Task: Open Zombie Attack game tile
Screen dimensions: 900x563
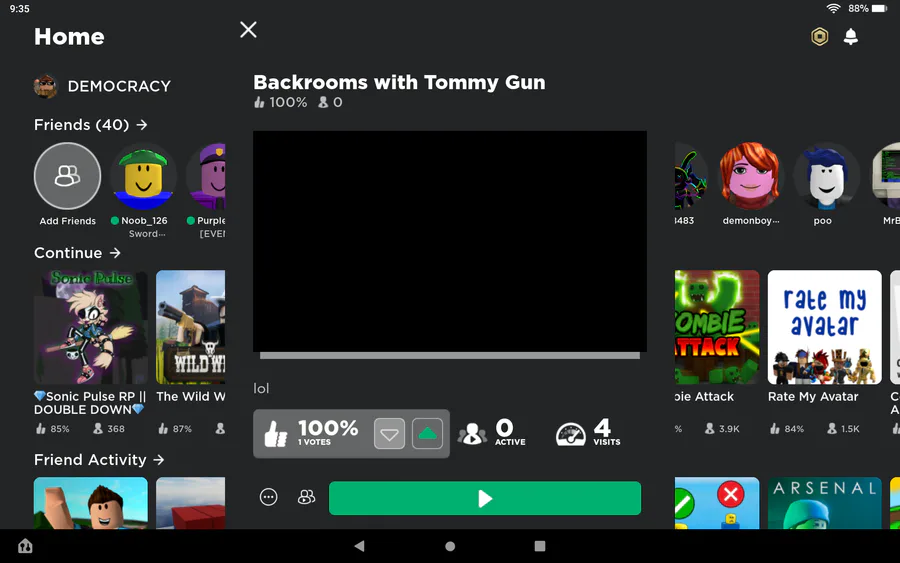Action: 717,327
